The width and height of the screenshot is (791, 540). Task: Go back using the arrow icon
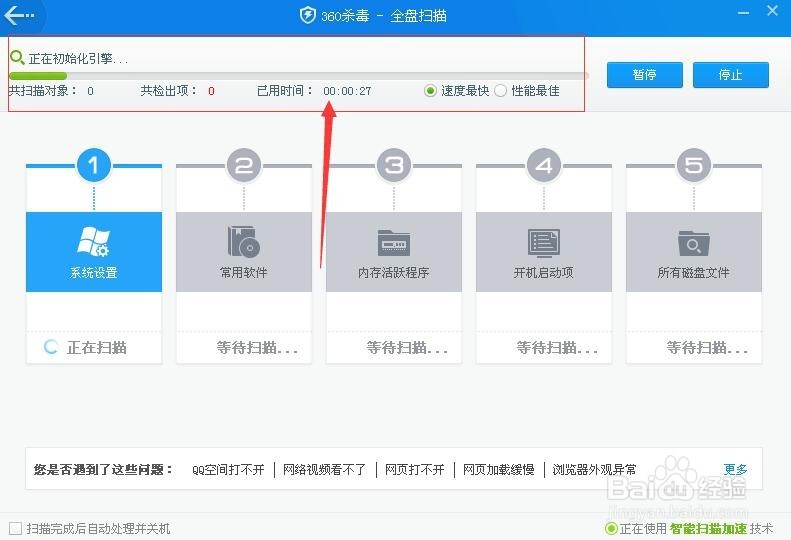coord(19,15)
